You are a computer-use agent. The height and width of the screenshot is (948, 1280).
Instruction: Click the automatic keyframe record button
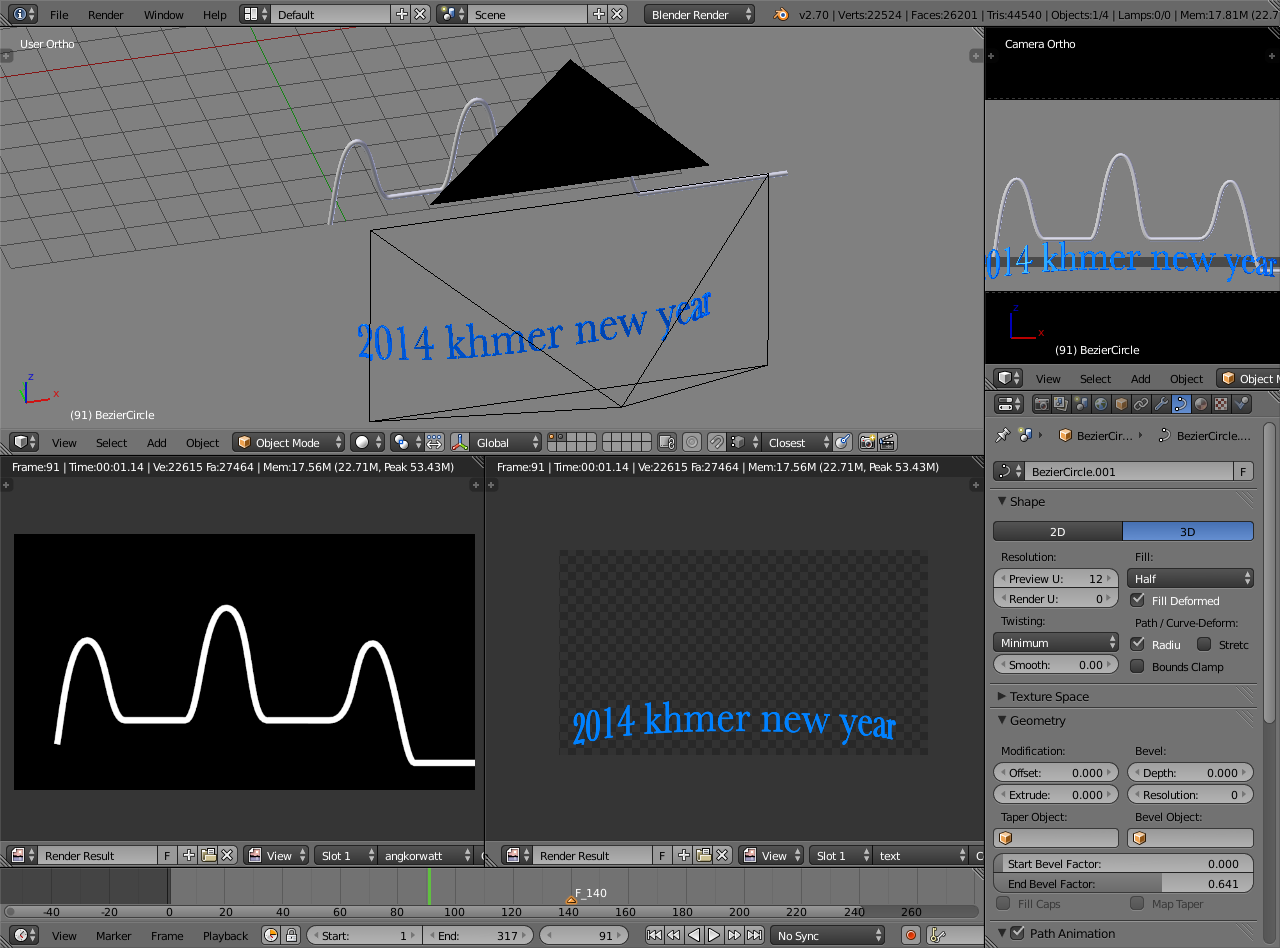pos(910,936)
